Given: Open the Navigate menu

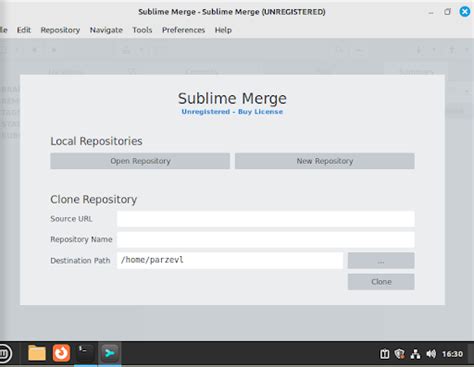Looking at the screenshot, I should click(106, 30).
